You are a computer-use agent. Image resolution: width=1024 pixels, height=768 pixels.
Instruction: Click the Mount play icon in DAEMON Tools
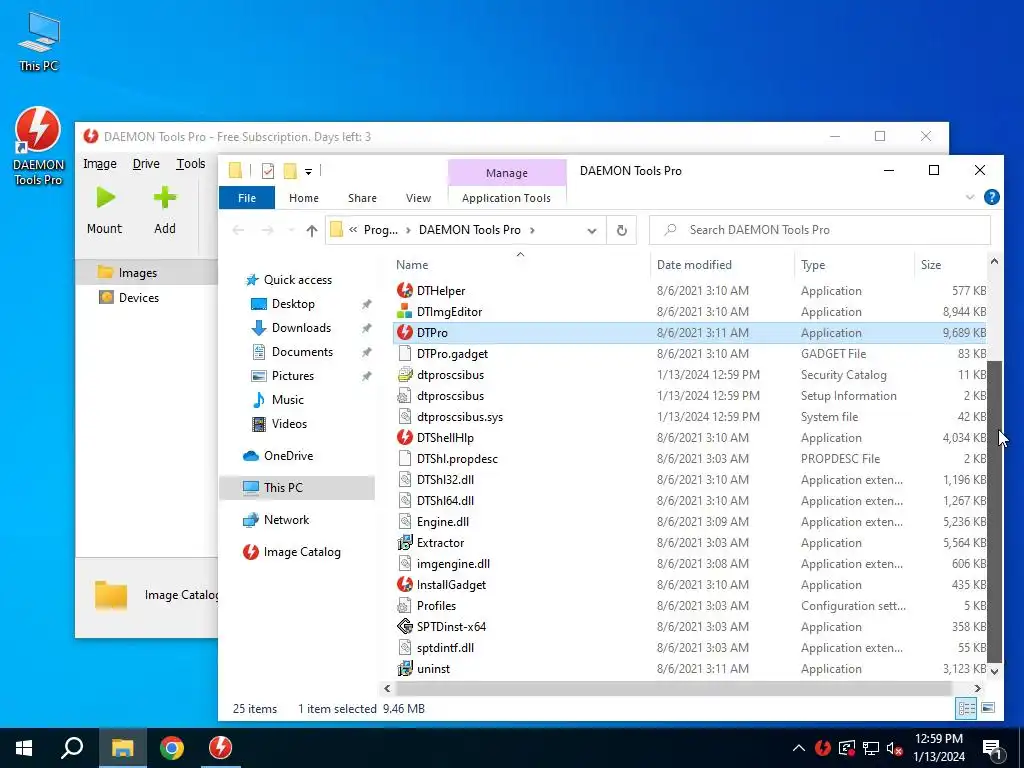pyautogui.click(x=105, y=198)
